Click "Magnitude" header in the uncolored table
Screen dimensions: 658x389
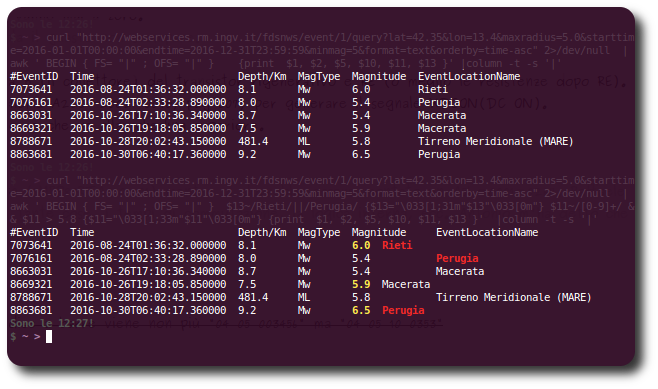[x=379, y=76]
